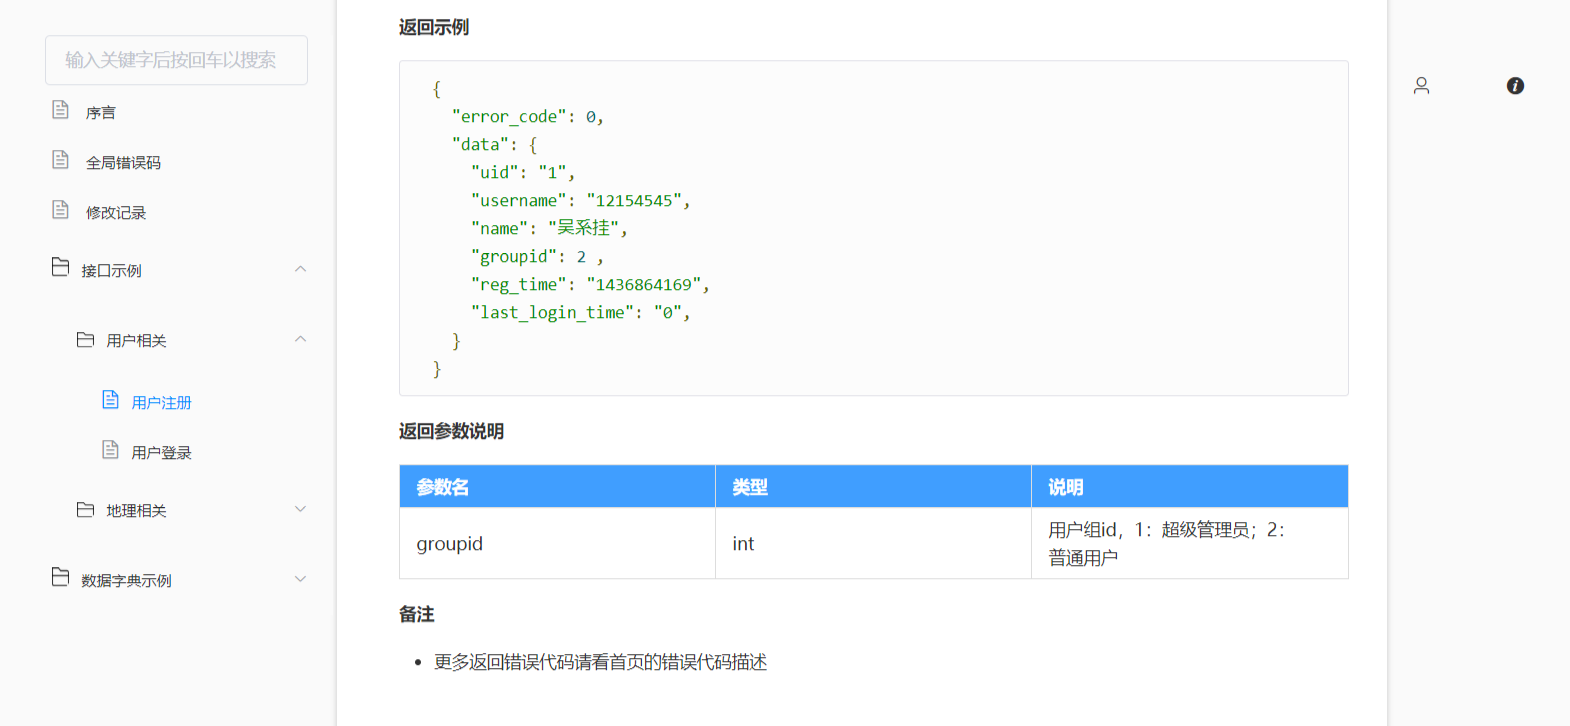Expand the 地理相关 folder chevron
Image resolution: width=1570 pixels, height=726 pixels.
pos(300,509)
